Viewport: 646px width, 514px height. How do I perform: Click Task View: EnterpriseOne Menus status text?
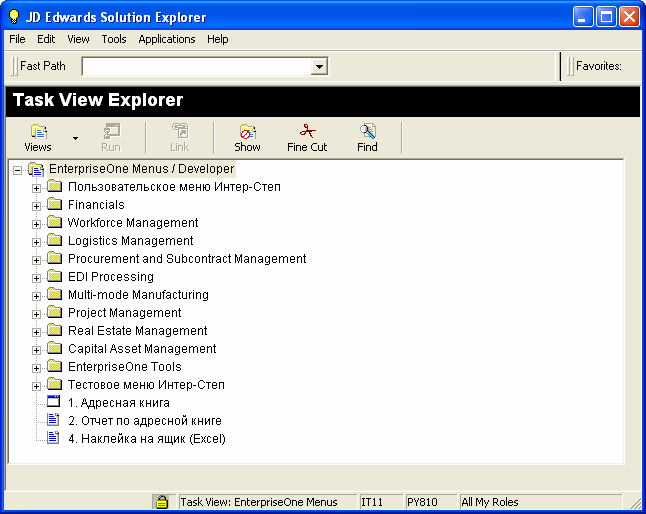point(259,502)
